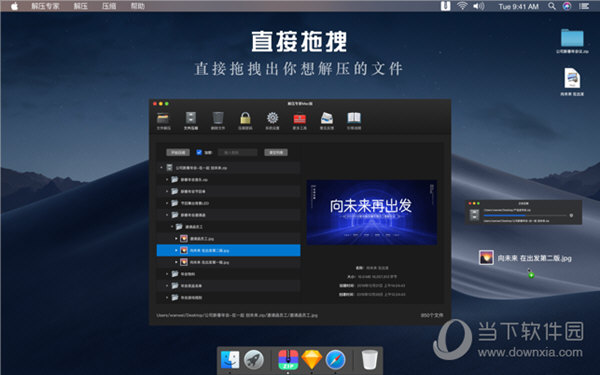Click the Siri icon in menu bar

(x=567, y=6)
